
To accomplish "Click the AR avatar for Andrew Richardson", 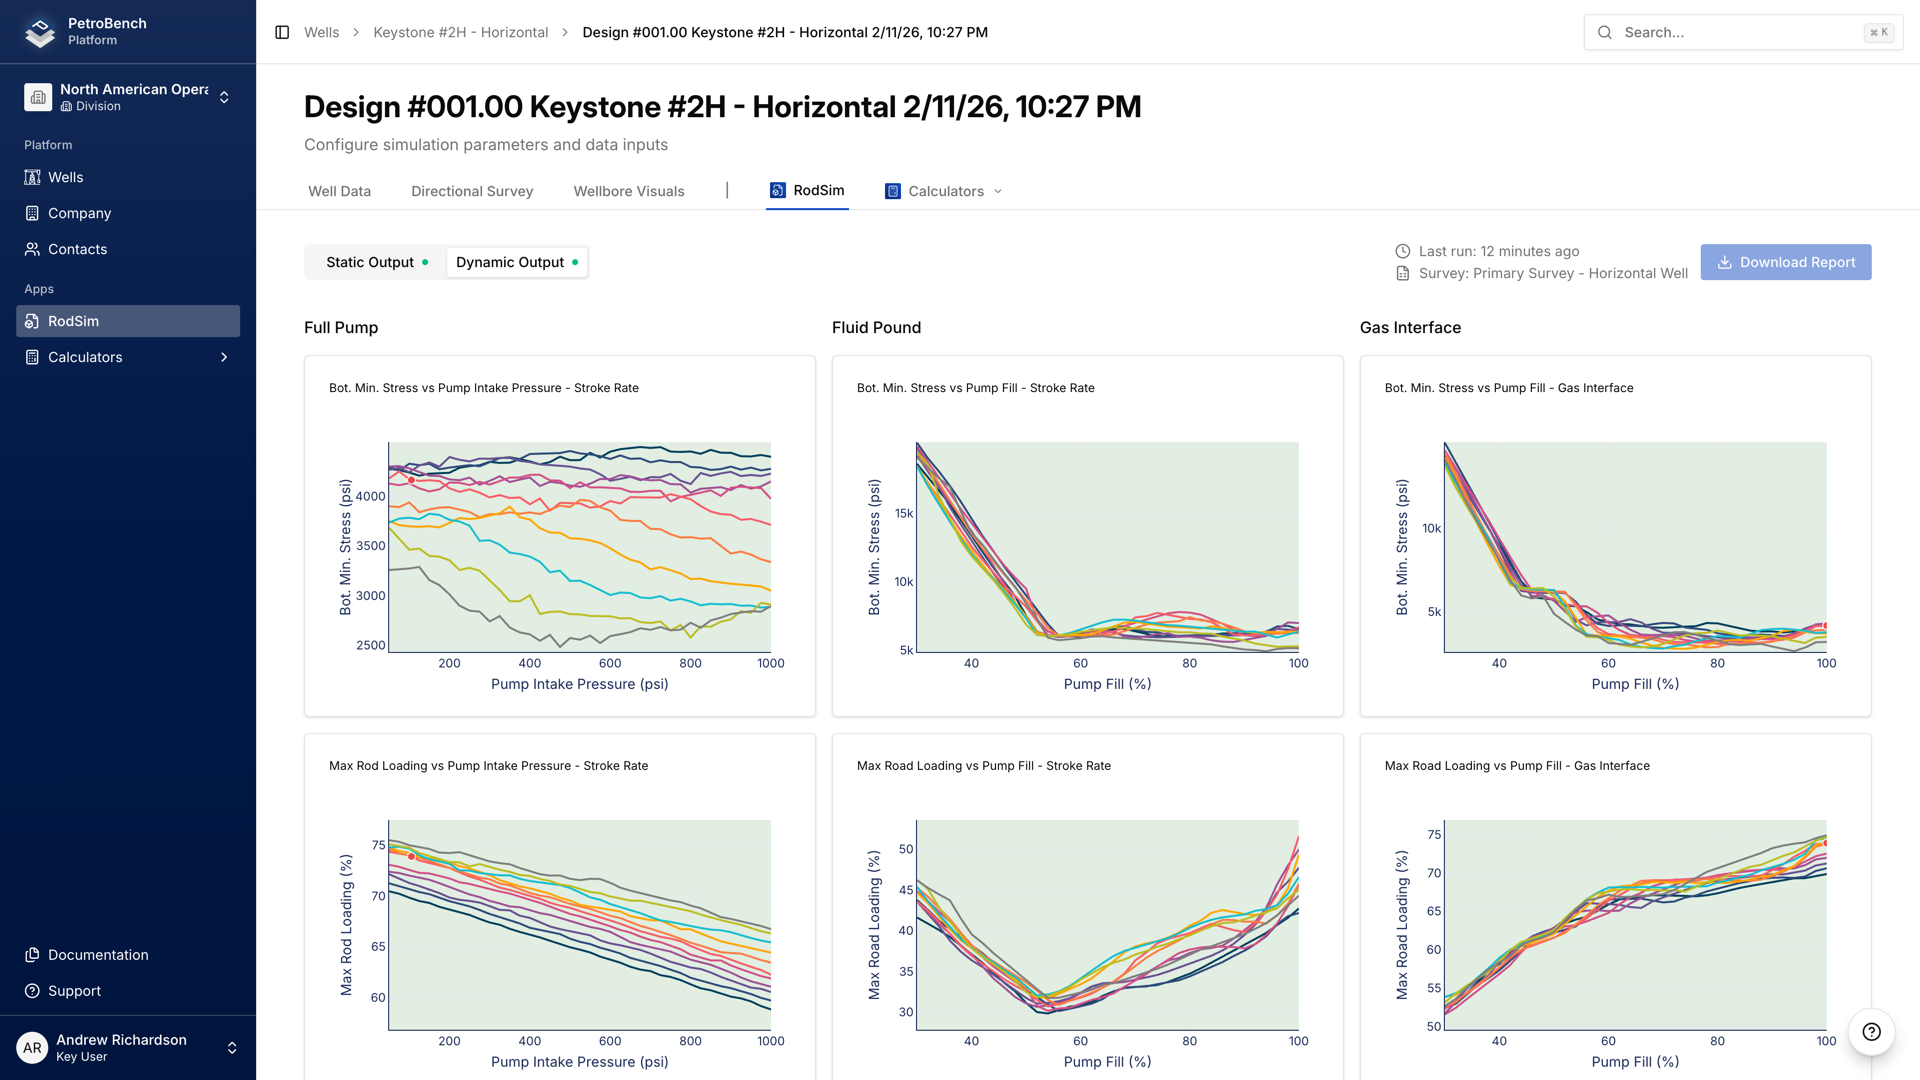I will point(31,1047).
